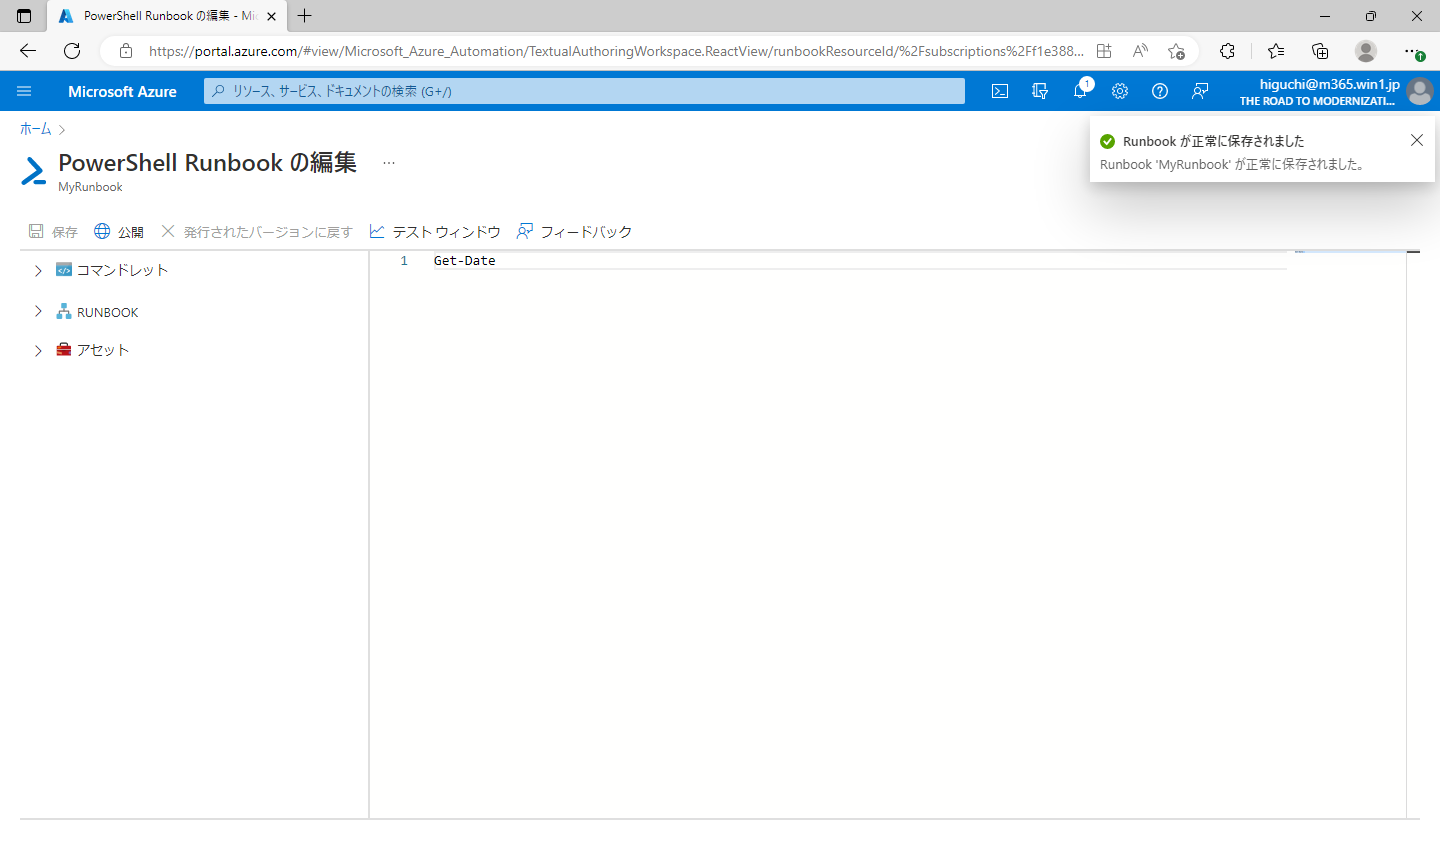Close the PowerShell Runbook browser tab
Image resolution: width=1440 pixels, height=860 pixels.
[x=271, y=16]
